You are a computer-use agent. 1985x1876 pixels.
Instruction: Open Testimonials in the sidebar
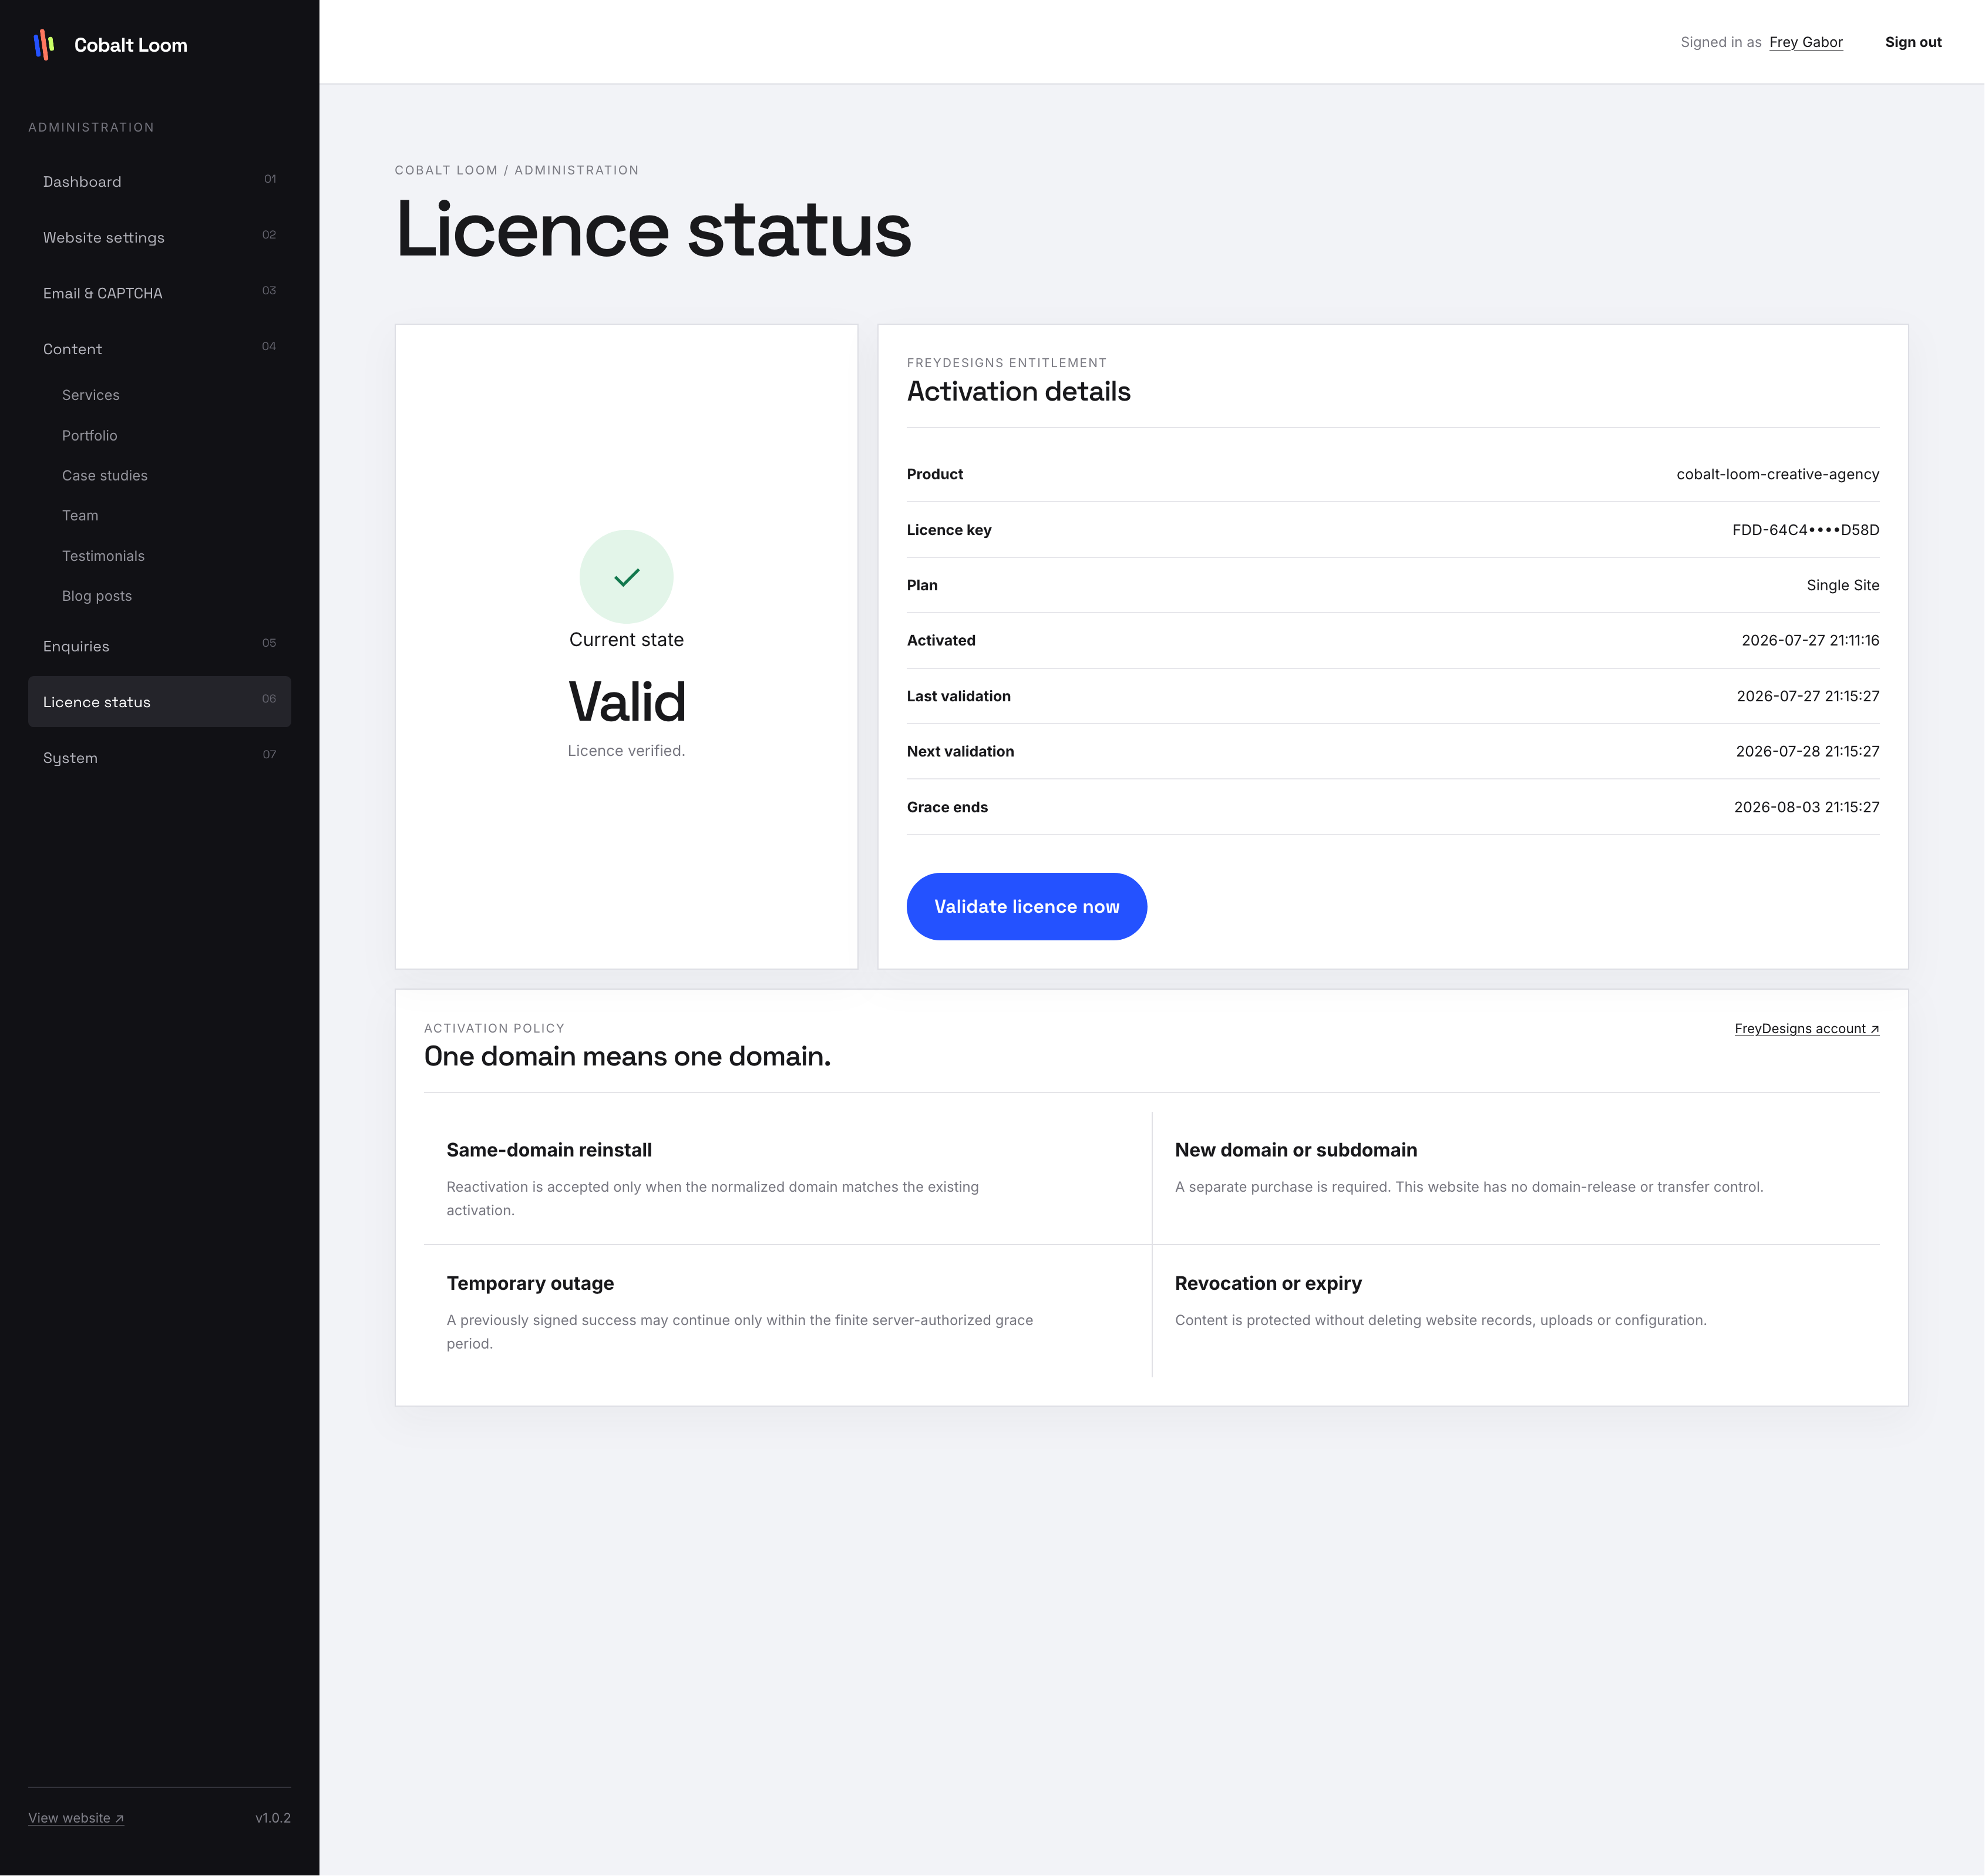point(103,556)
